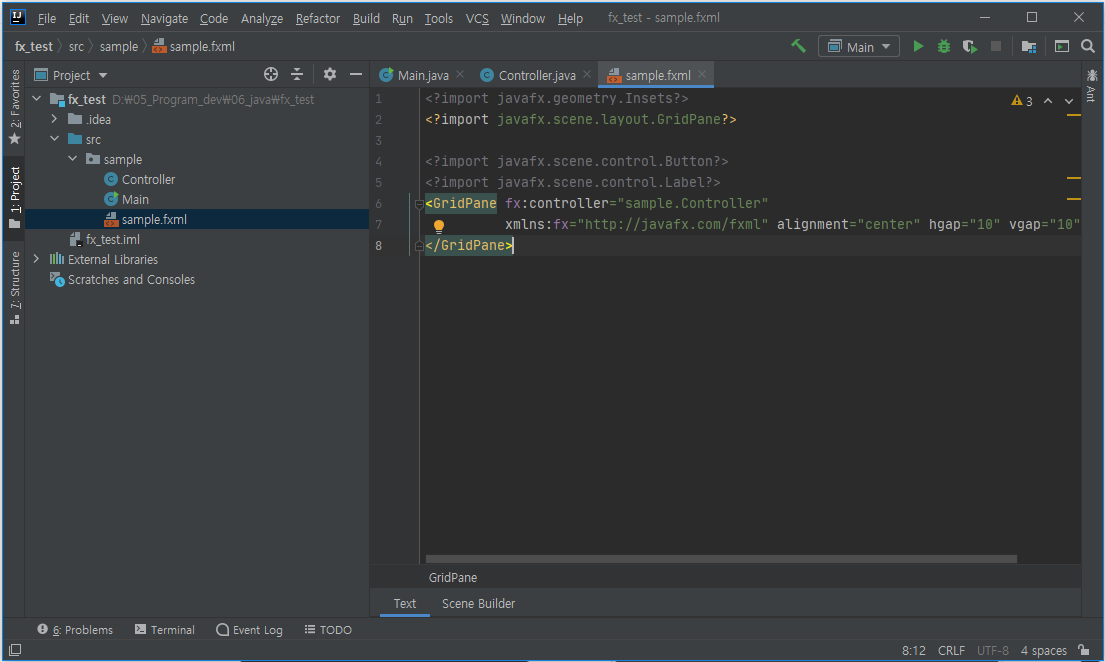Click the IntelliJ IDEA logo icon in the title bar
The width and height of the screenshot is (1105, 662).
pos(18,17)
